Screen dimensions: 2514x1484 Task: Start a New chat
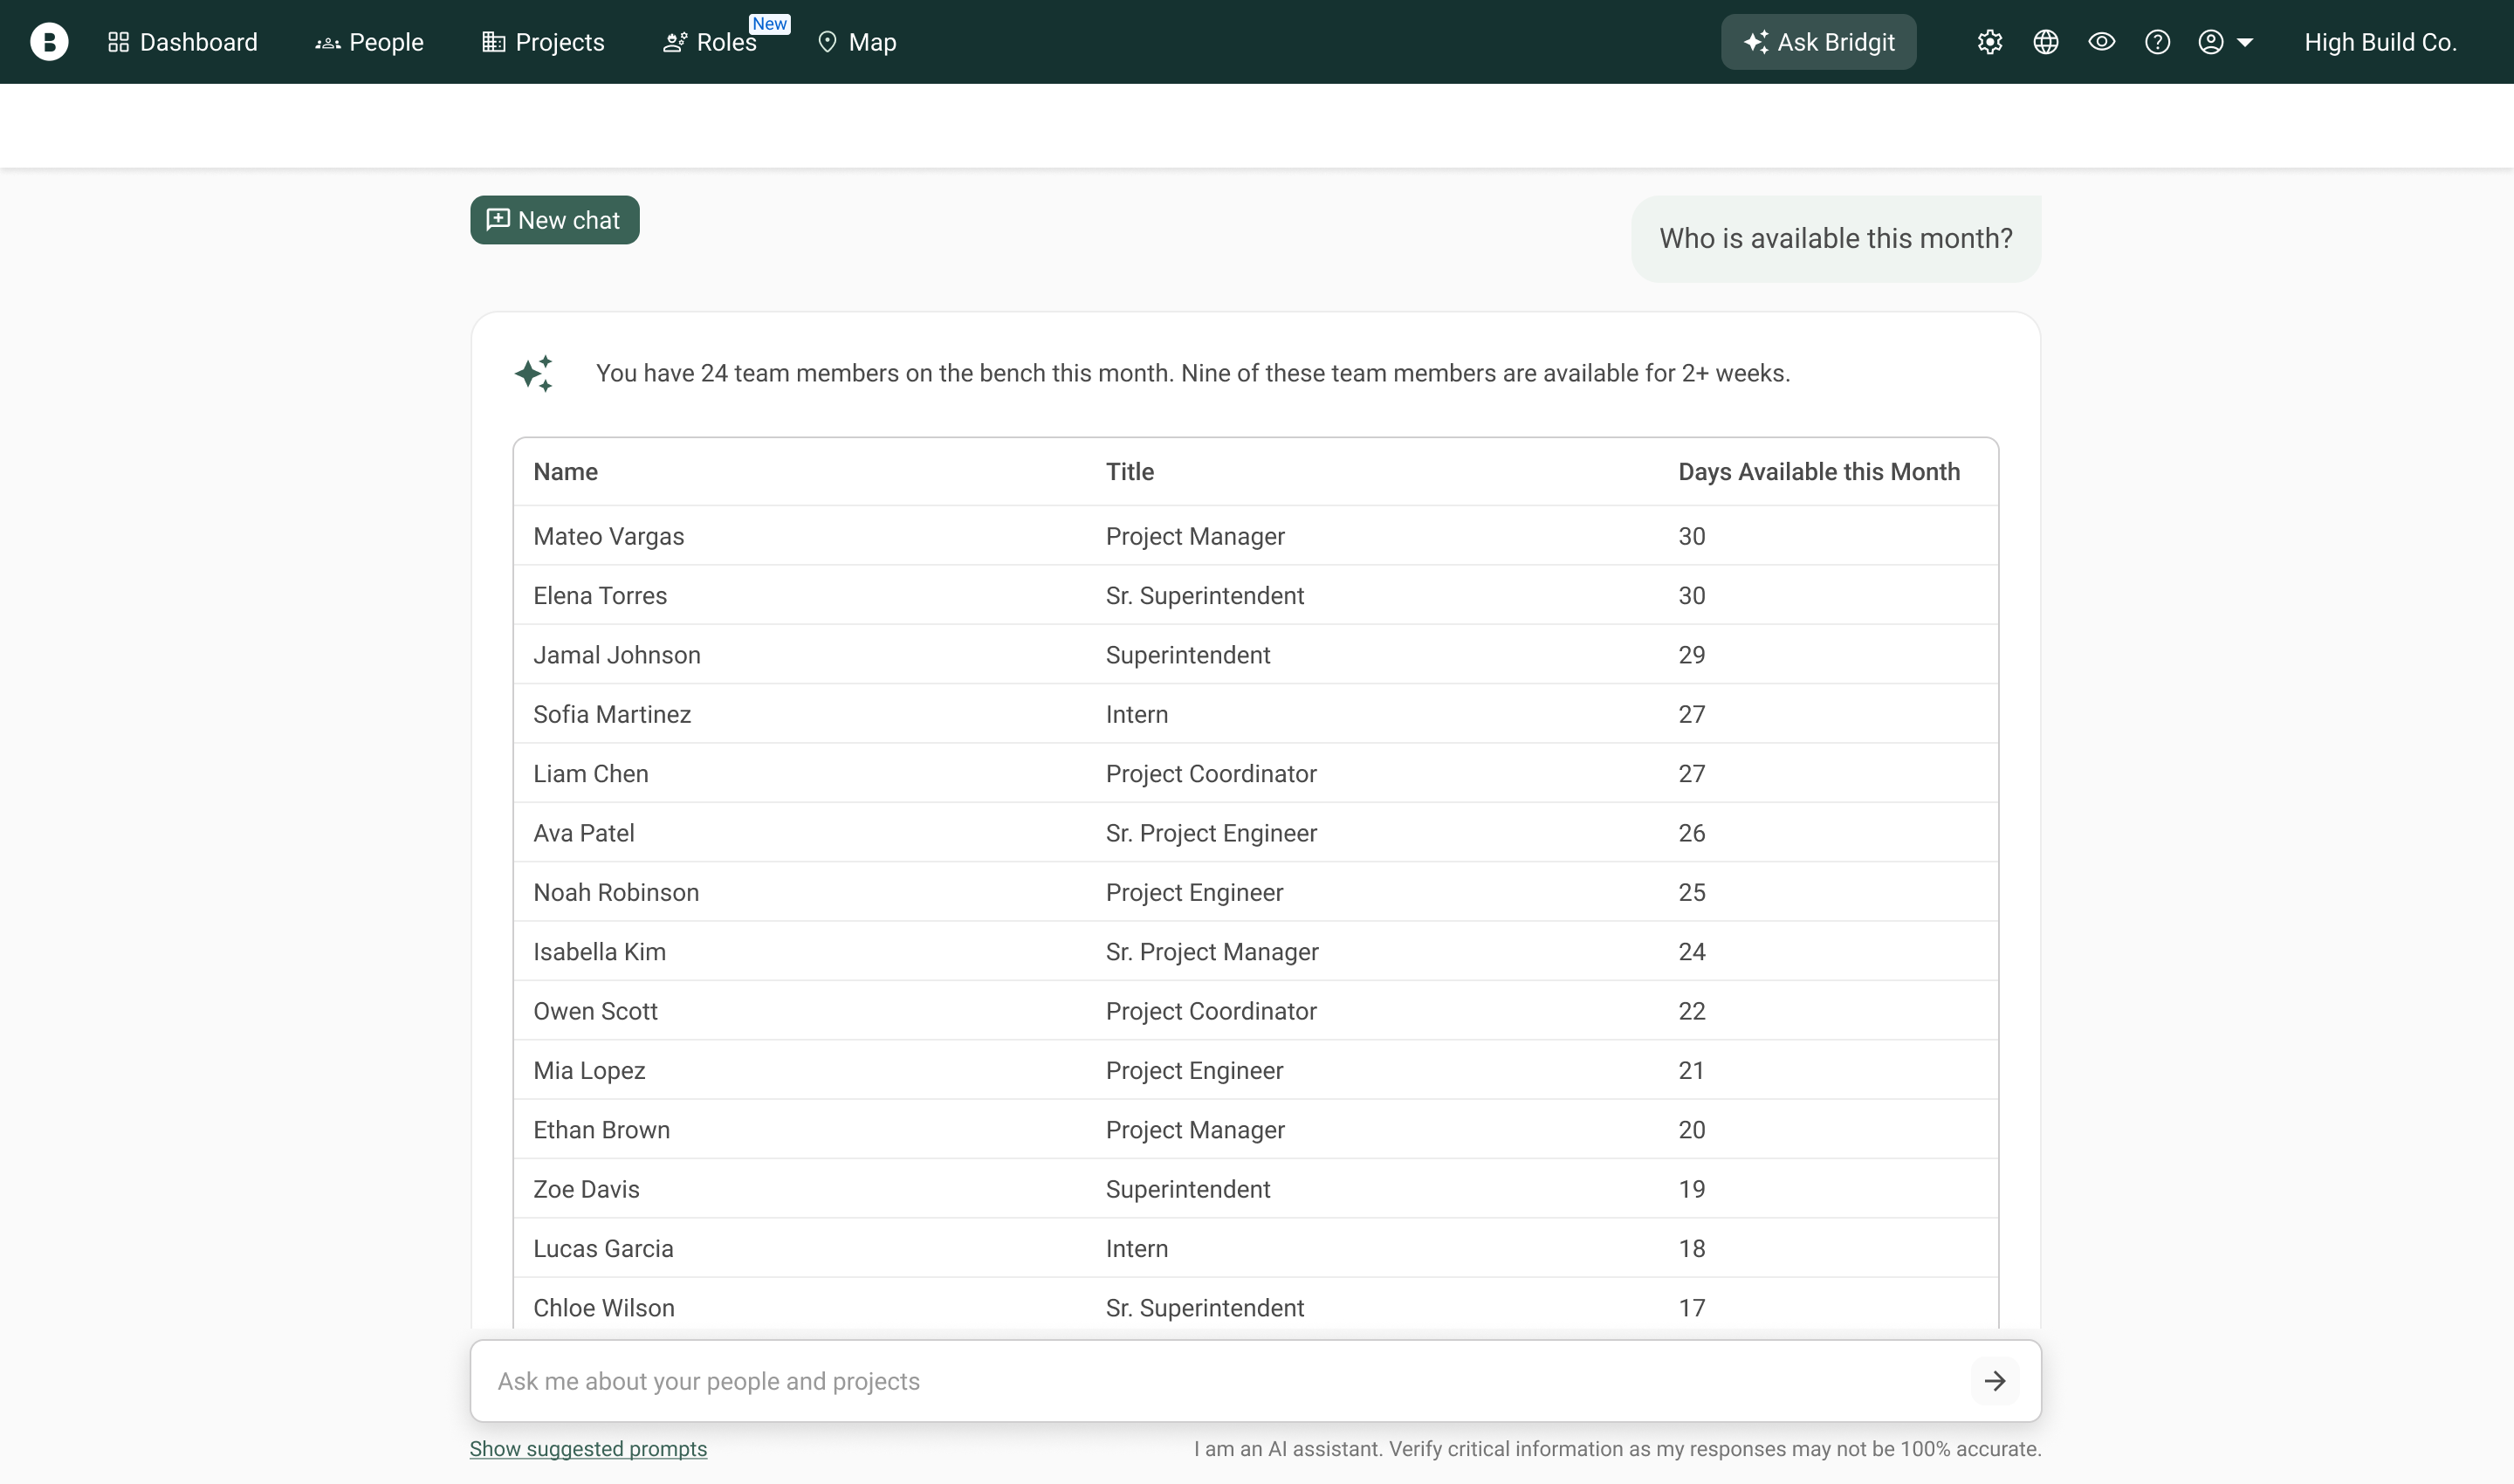click(554, 219)
